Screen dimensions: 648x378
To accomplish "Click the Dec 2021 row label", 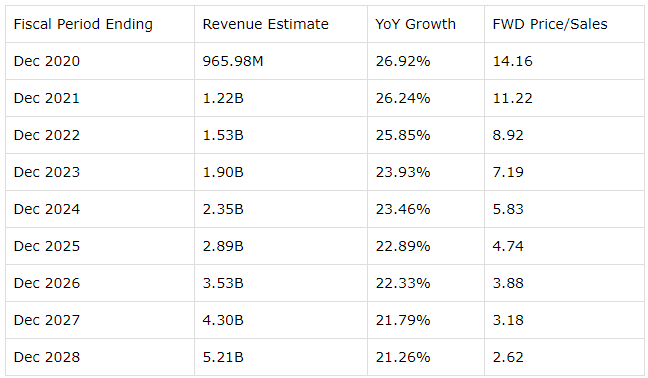I will coord(46,98).
